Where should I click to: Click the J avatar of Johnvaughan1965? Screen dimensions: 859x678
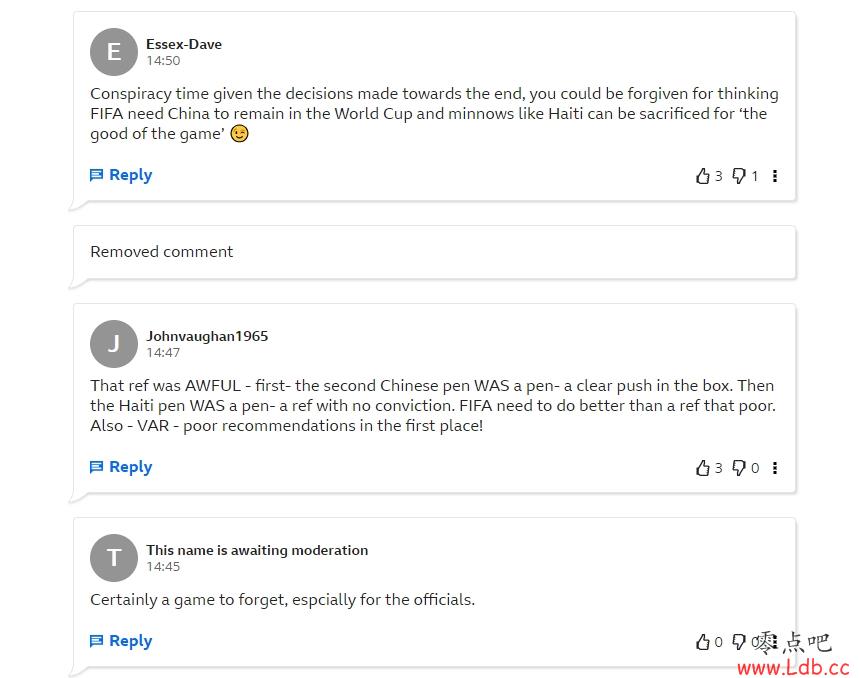click(114, 344)
